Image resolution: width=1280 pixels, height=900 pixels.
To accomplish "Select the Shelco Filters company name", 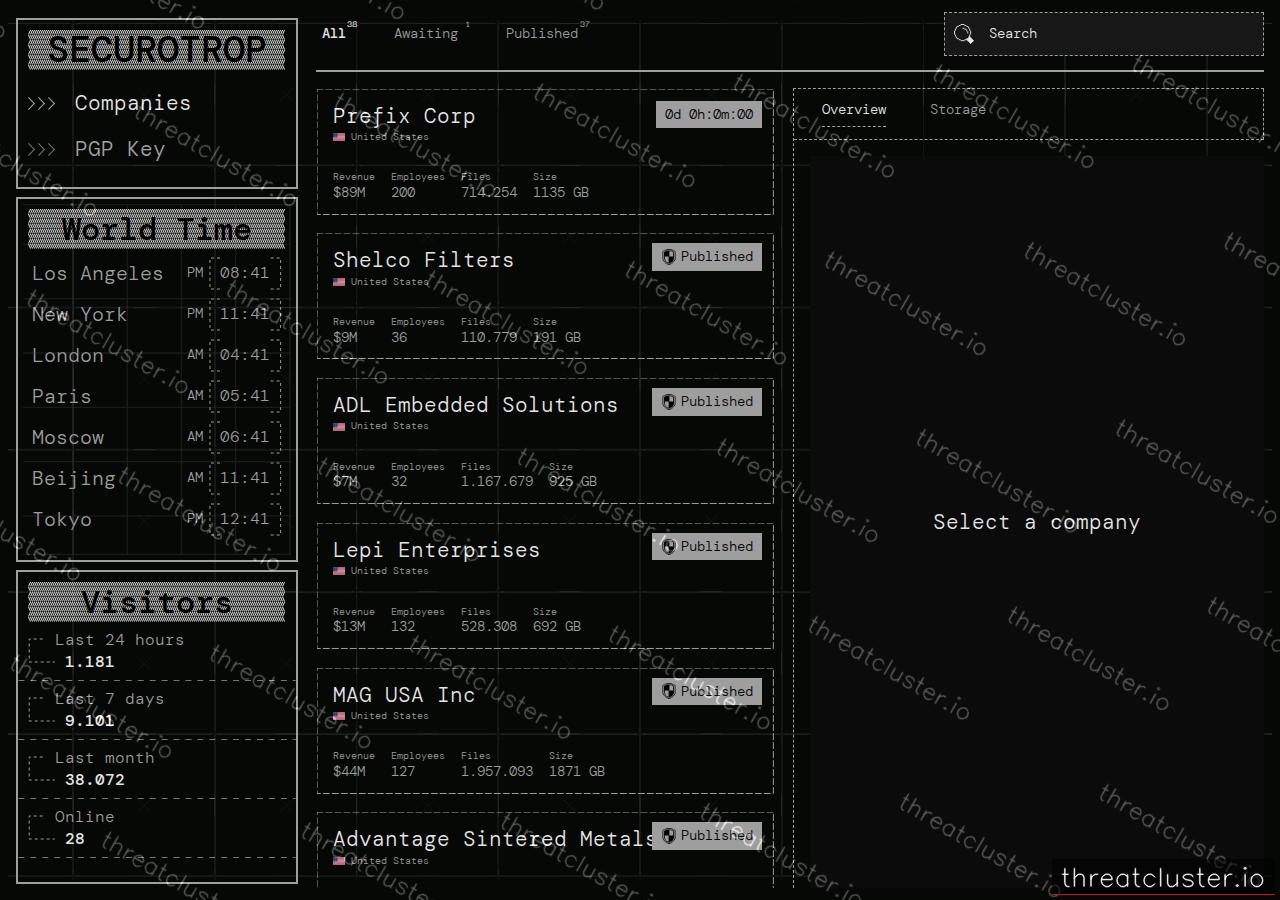I will click(423, 260).
